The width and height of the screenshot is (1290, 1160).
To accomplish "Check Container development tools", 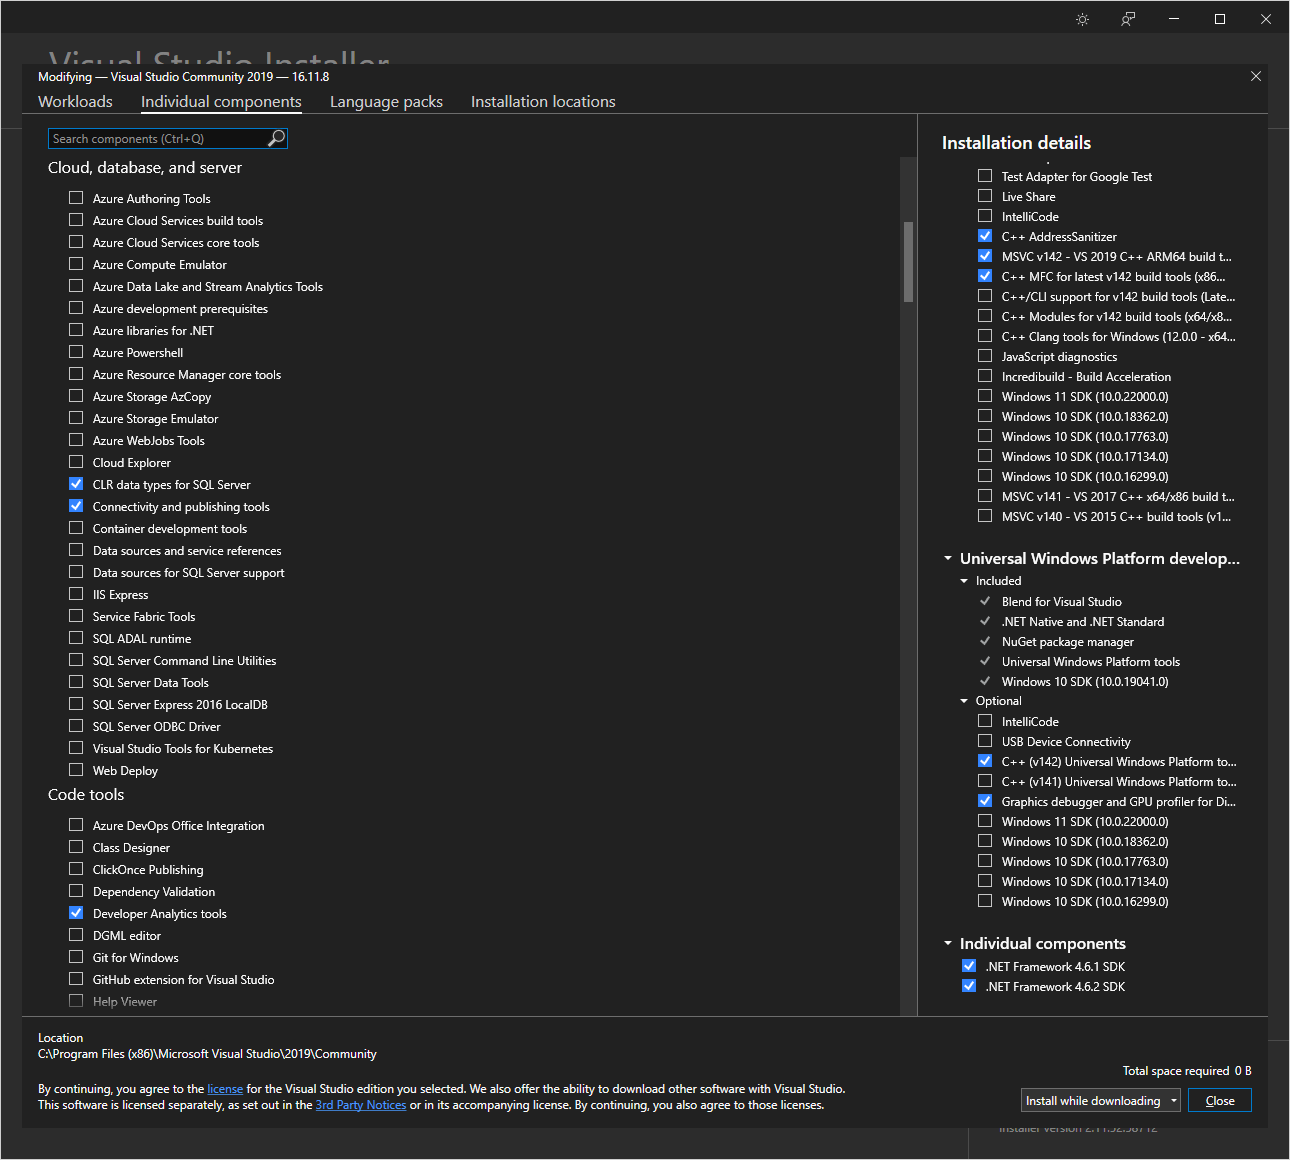I will click(76, 528).
